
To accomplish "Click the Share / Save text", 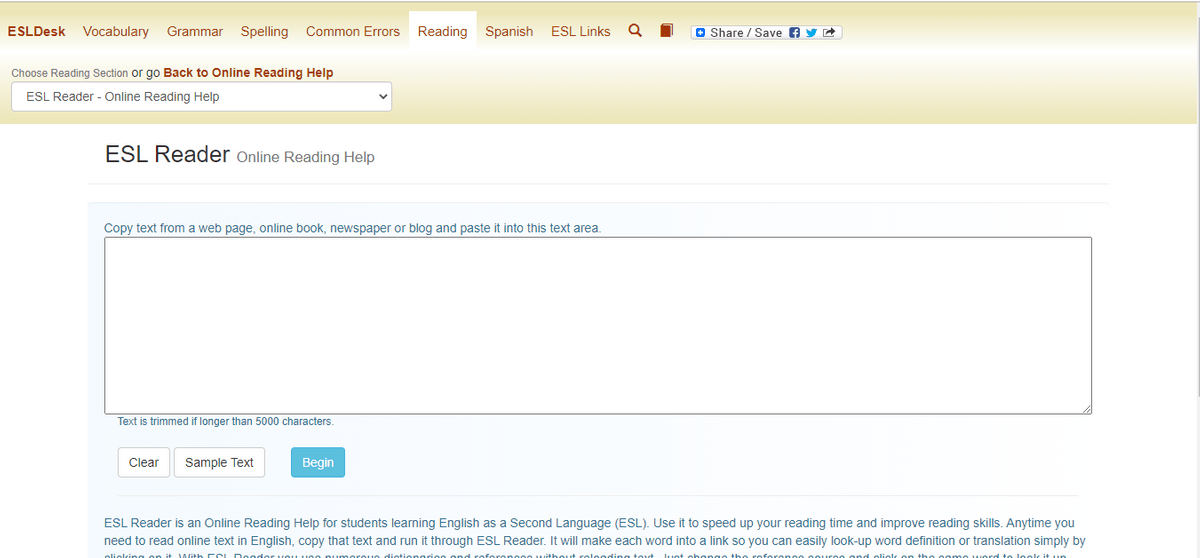I will [x=746, y=32].
